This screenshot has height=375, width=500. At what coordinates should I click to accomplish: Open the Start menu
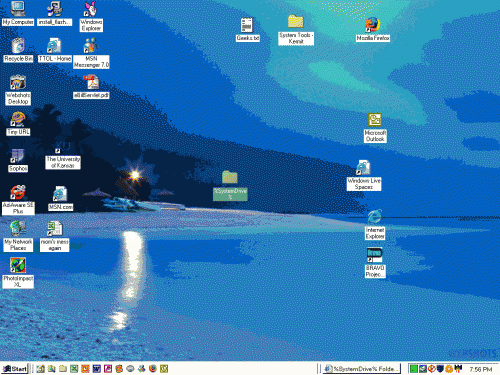(x=15, y=369)
